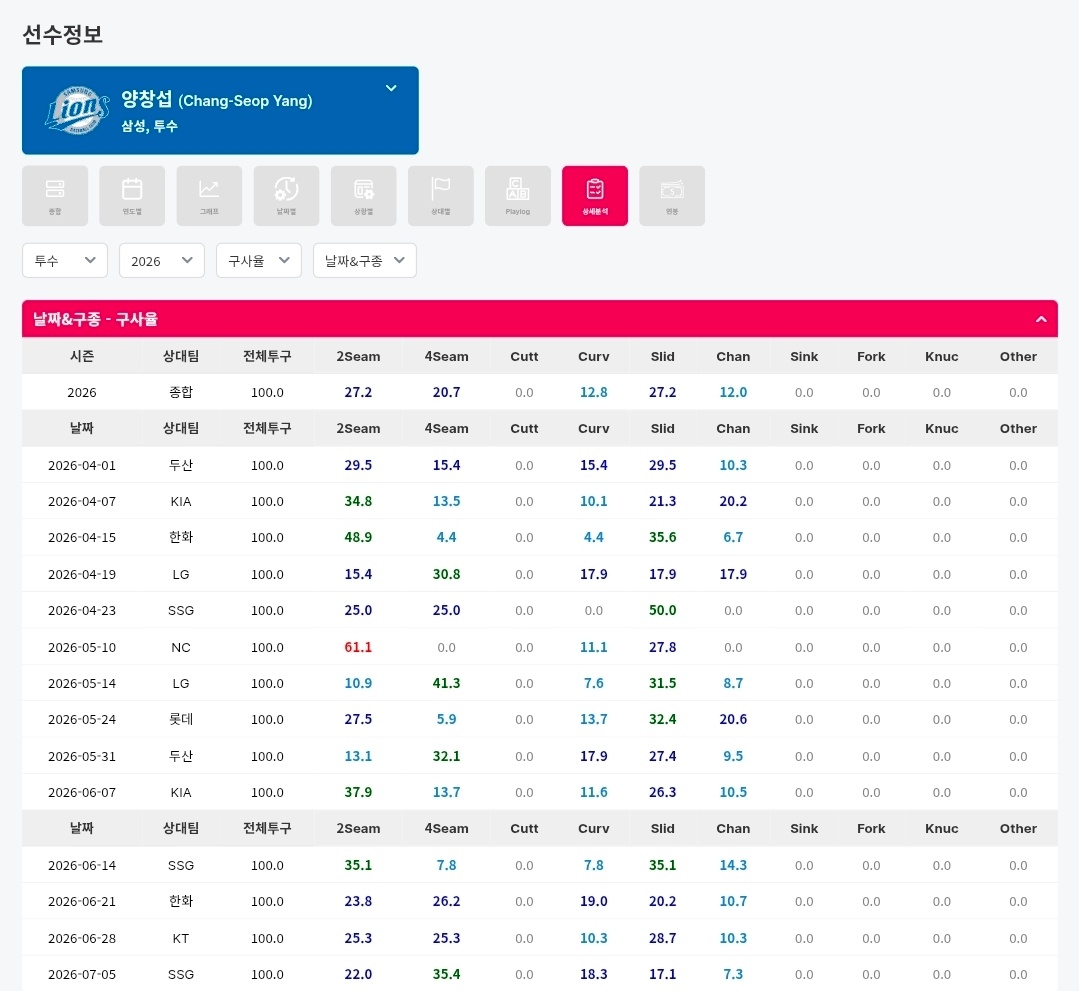
Task: Click the Samsung Lions team logo
Action: pyautogui.click(x=77, y=110)
